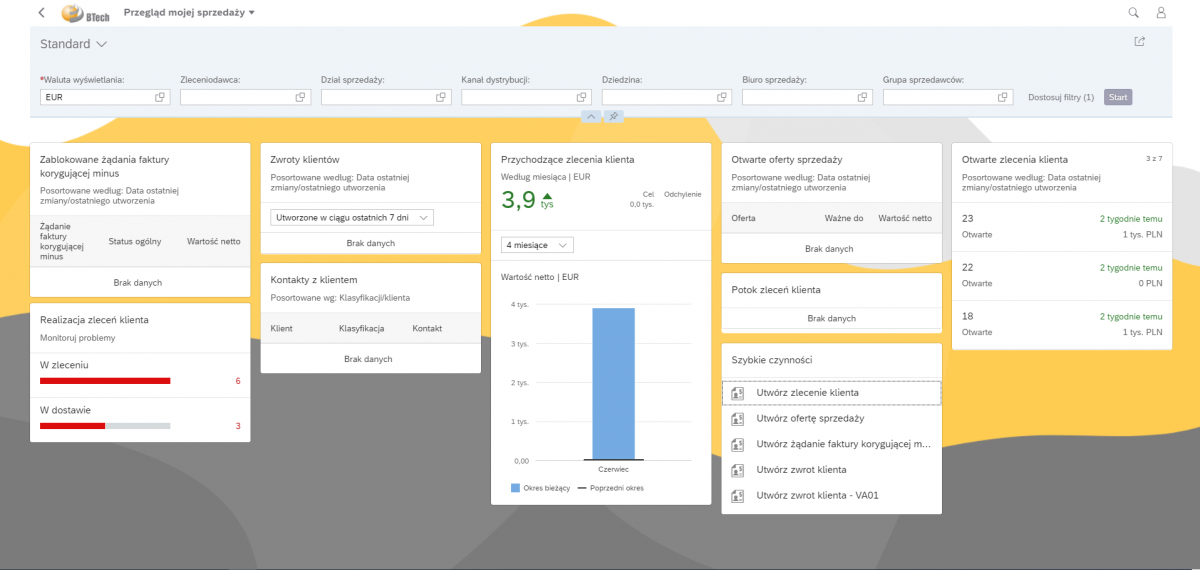1200x570 pixels.
Task: Open sales order 23 list item
Action: [1061, 226]
